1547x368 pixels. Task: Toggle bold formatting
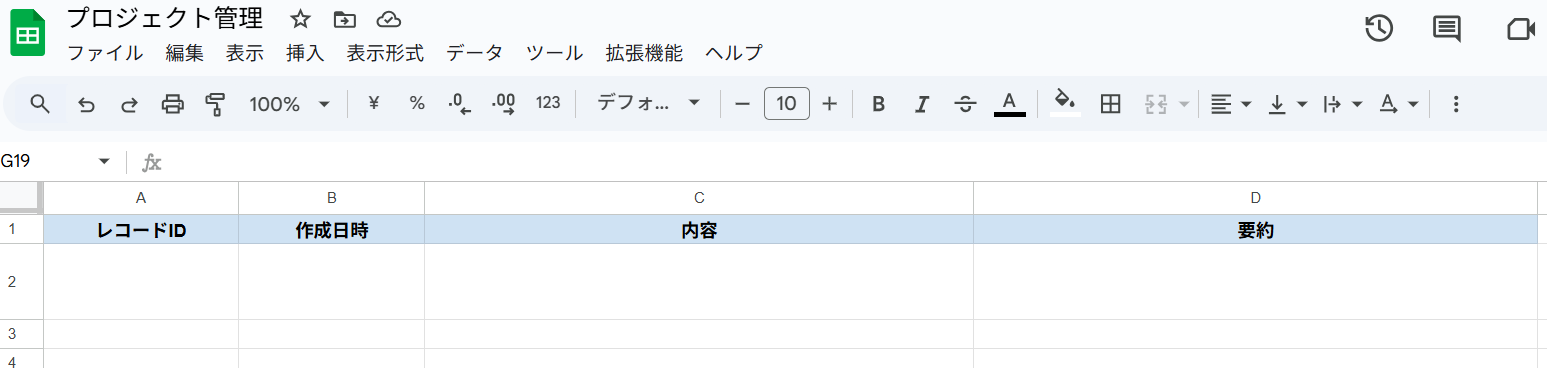878,104
